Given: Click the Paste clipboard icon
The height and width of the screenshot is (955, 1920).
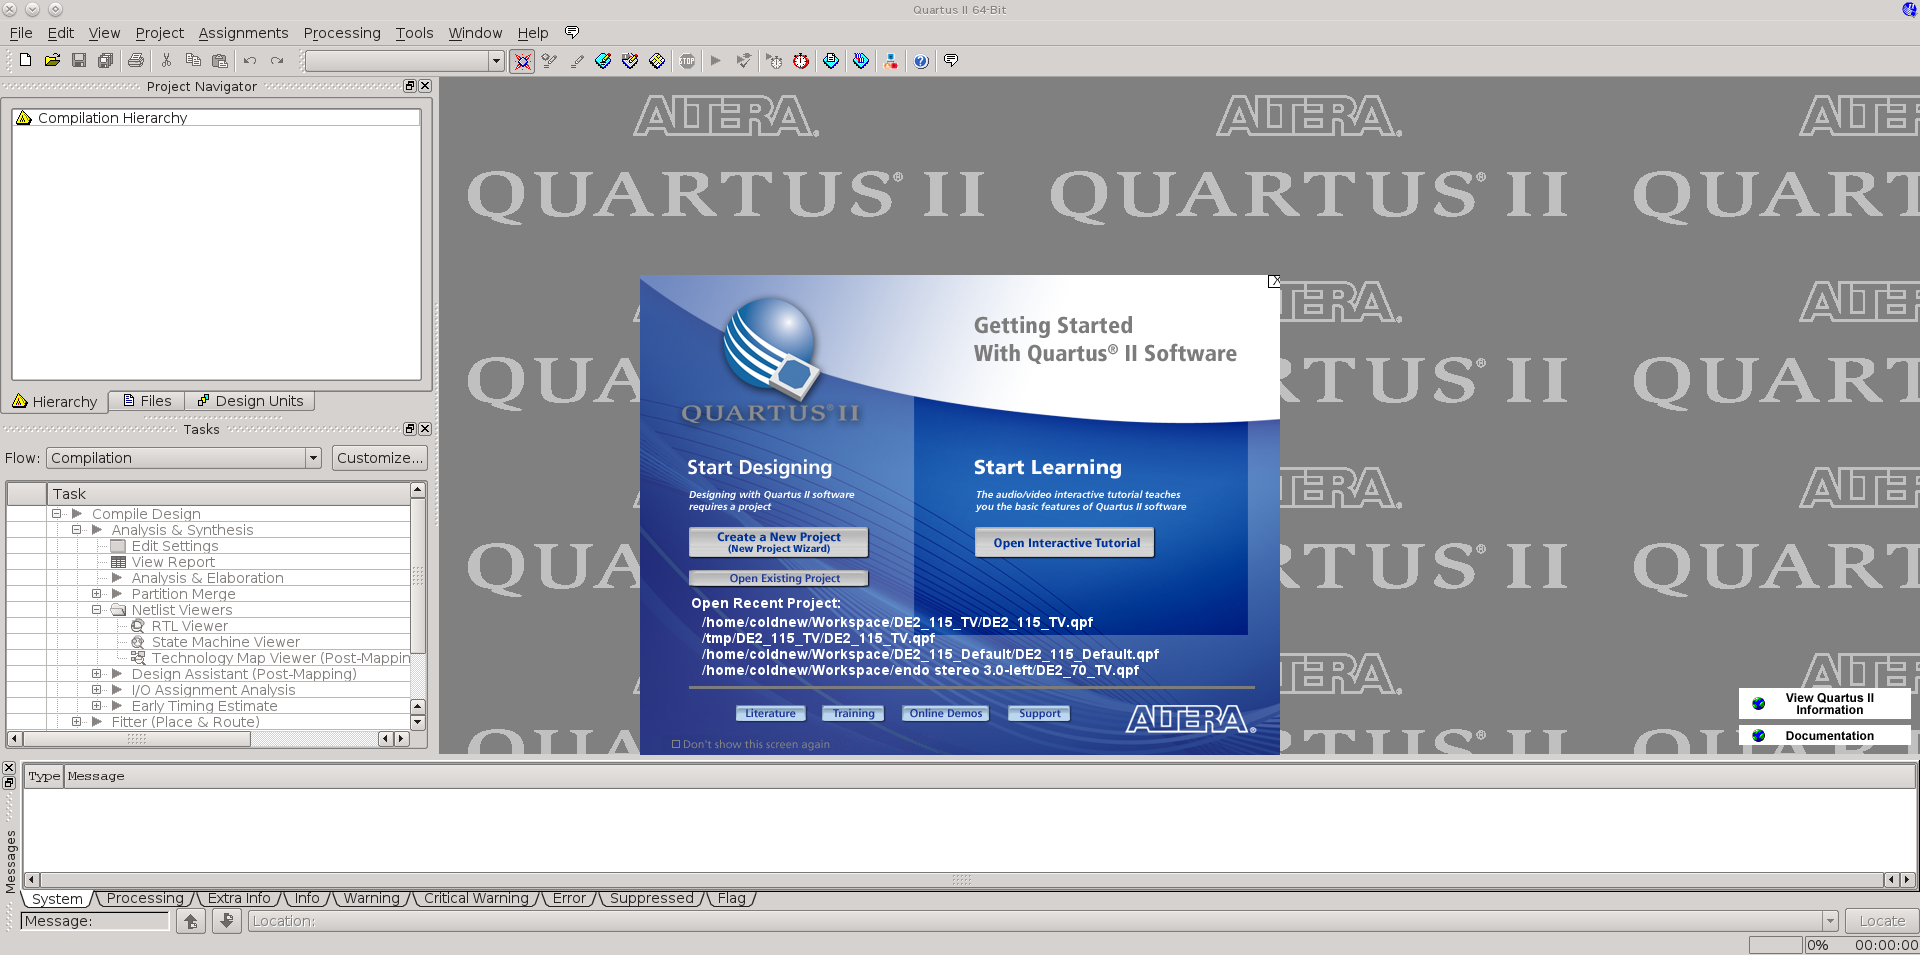Looking at the screenshot, I should (x=220, y=61).
